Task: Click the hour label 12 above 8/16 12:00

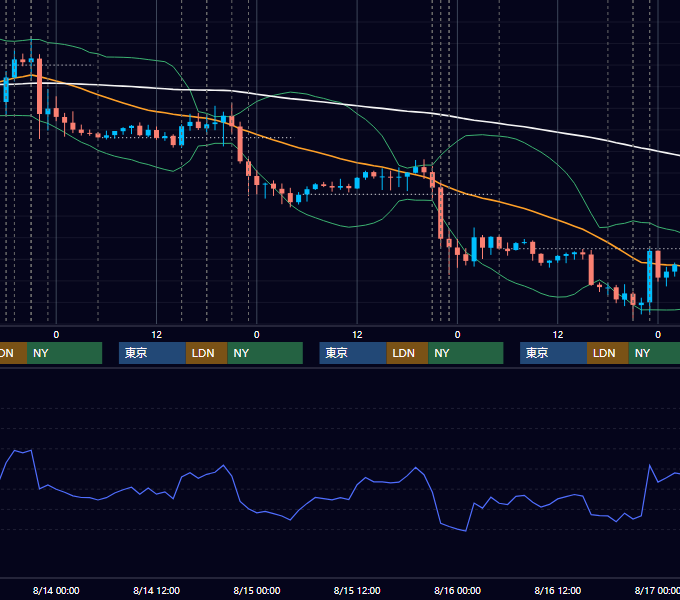Action: point(558,335)
